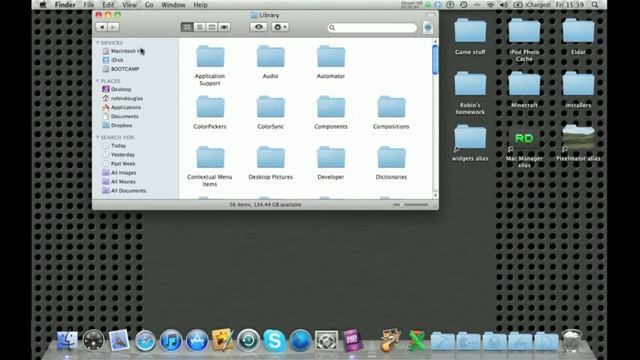The height and width of the screenshot is (360, 640).
Task: Select the Developer folder
Action: [331, 158]
